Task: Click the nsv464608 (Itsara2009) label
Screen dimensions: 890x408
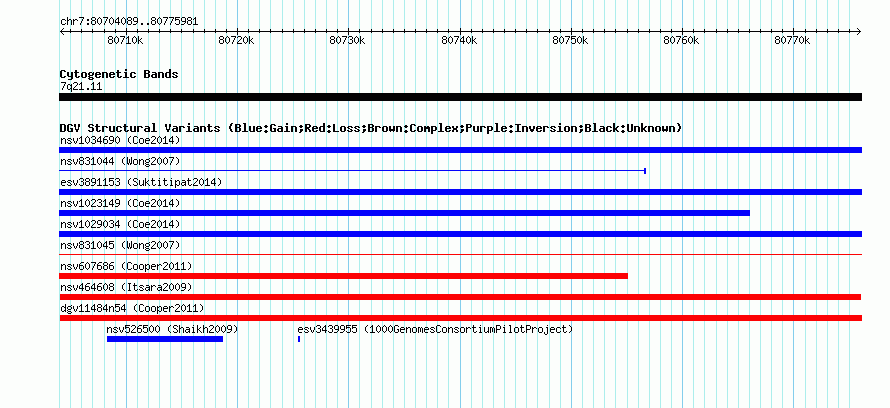Action: point(126,287)
